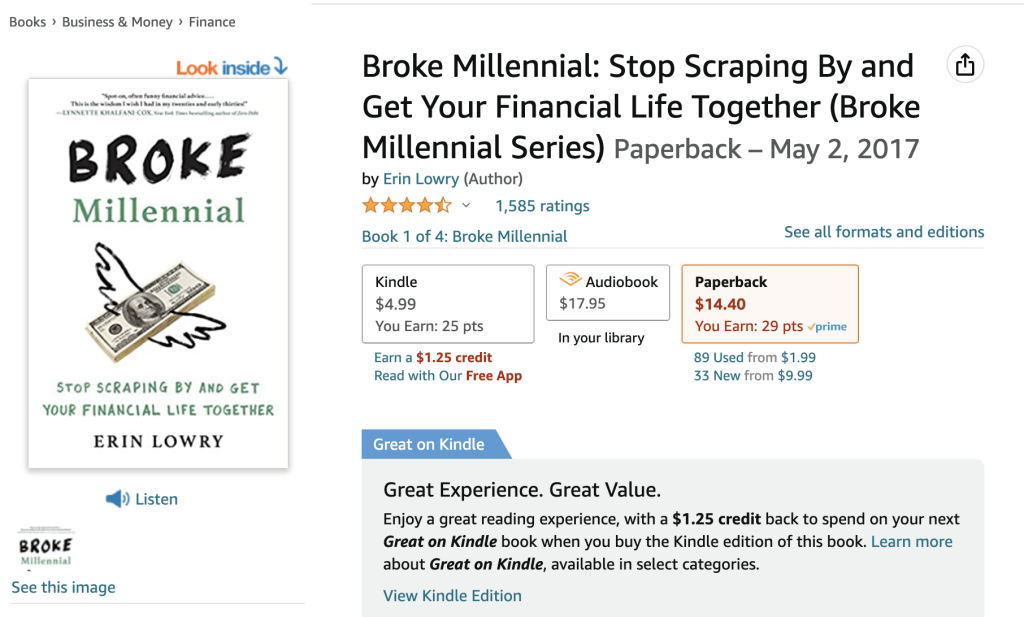Viewport: 1024px width, 617px height.
Task: Click See this image below the thumbnail
Action: [63, 588]
